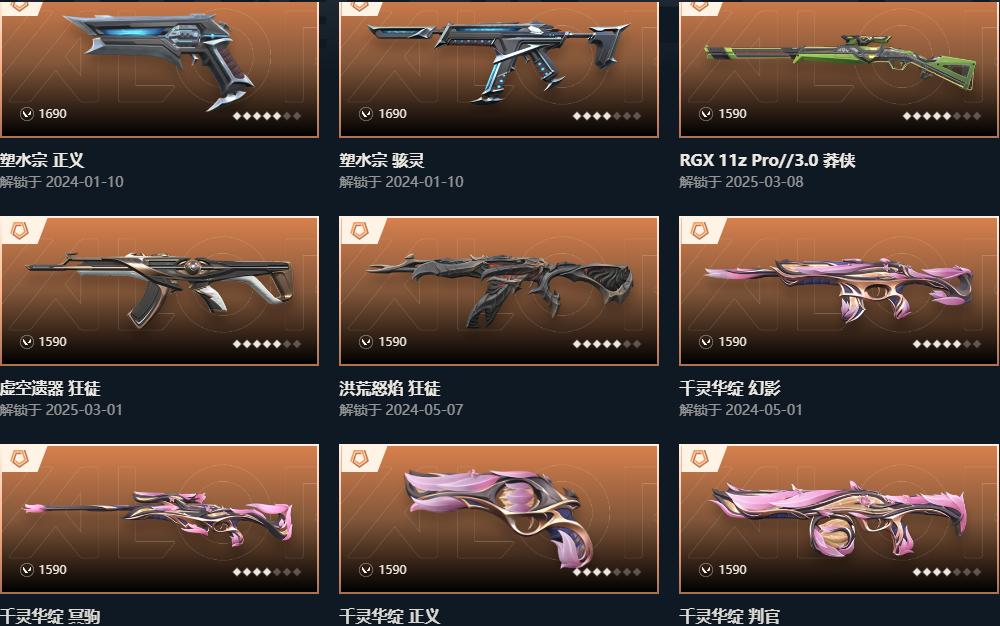Viewport: 1000px width, 626px height.
Task: Click the corner badge icon on 千灵华绽 判官 card
Action: 700,459
